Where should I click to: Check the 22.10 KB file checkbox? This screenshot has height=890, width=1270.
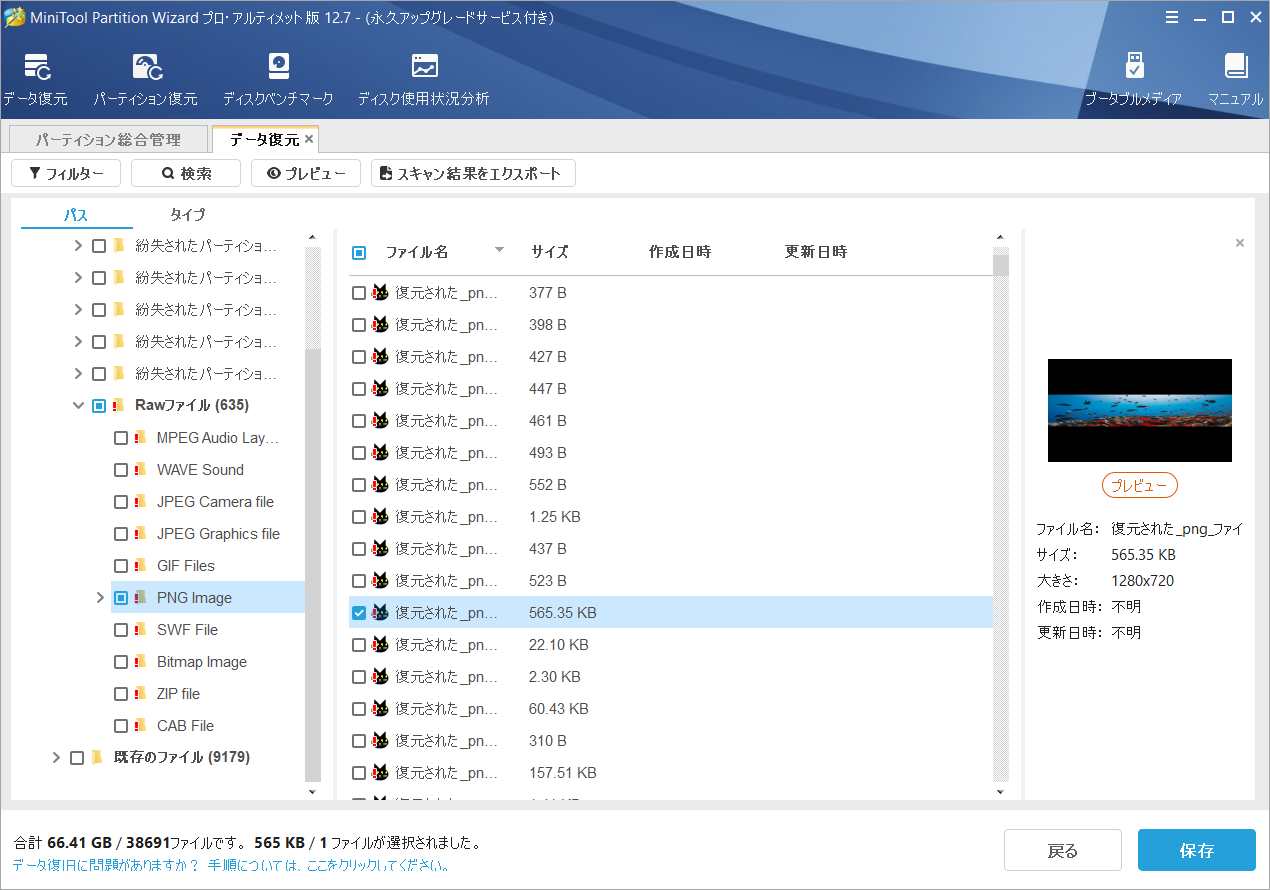coord(359,645)
